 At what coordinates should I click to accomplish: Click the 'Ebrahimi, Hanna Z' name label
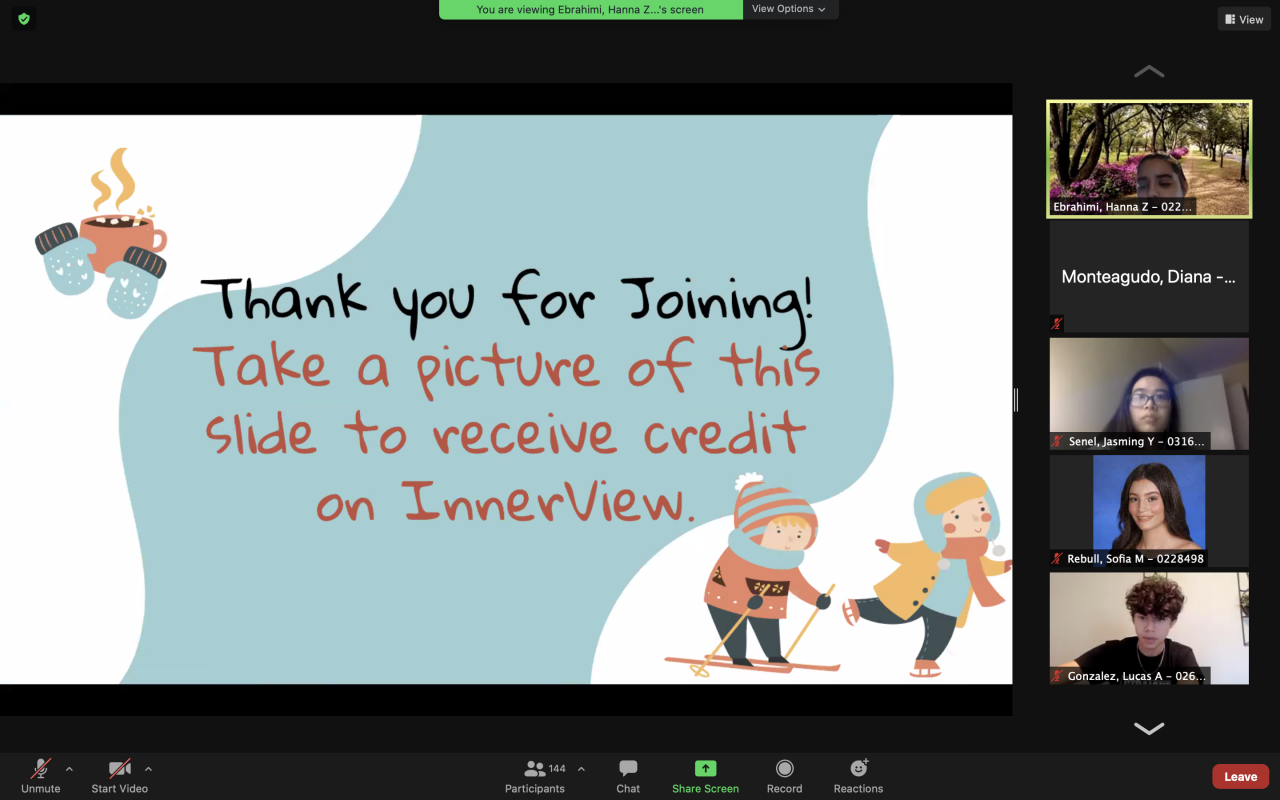[x=1122, y=207]
